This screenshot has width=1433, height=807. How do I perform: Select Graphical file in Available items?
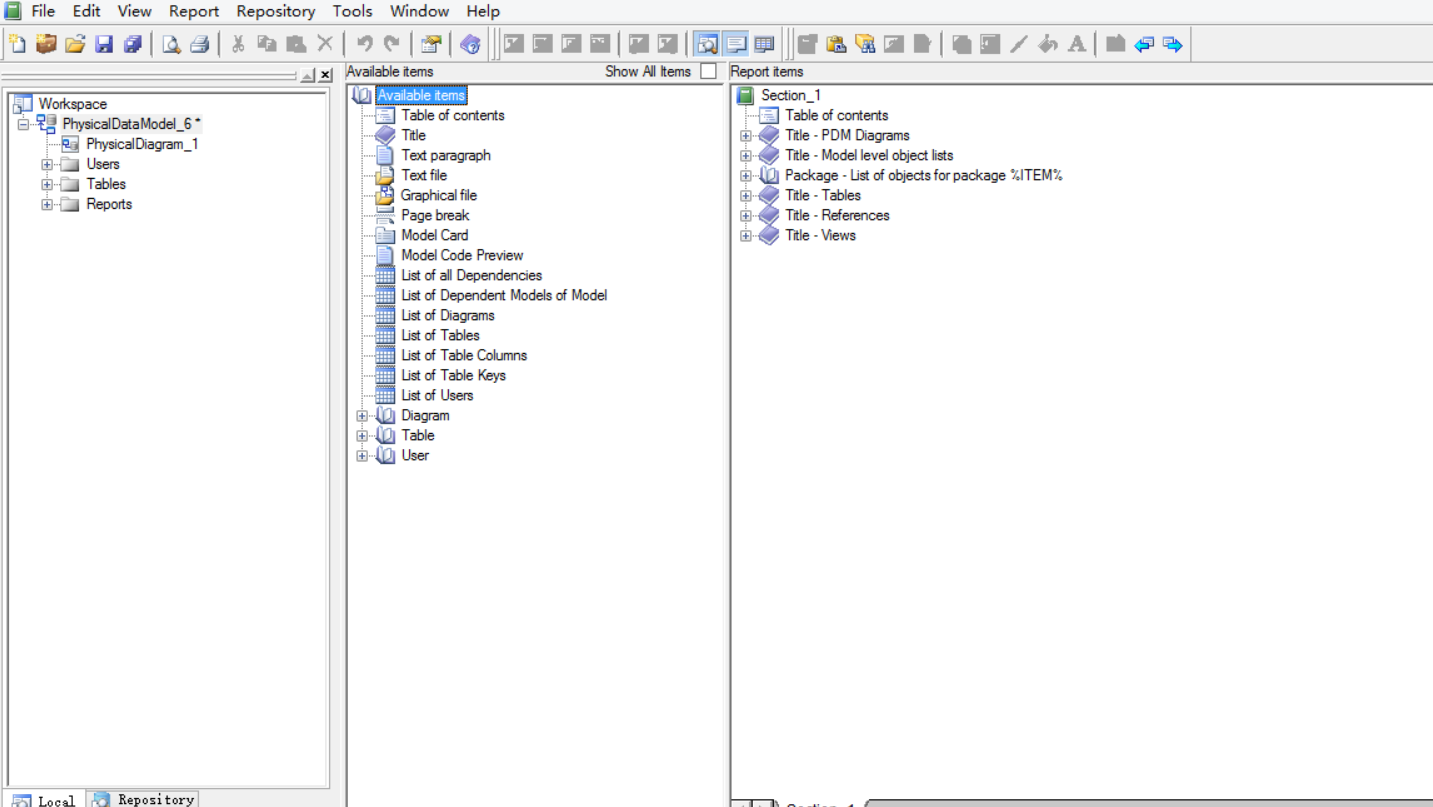pos(439,195)
